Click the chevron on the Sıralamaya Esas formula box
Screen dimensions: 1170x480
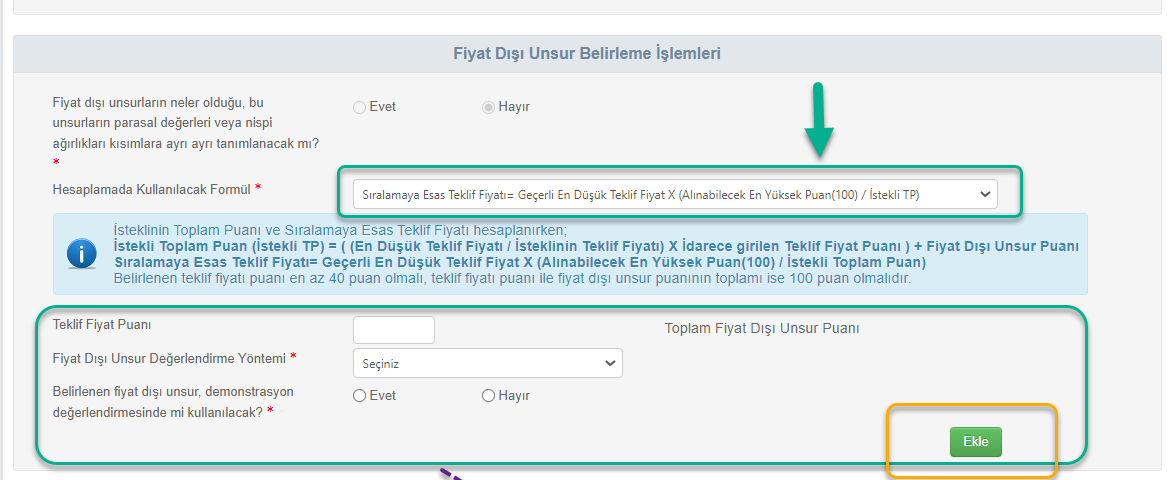pyautogui.click(x=984, y=194)
